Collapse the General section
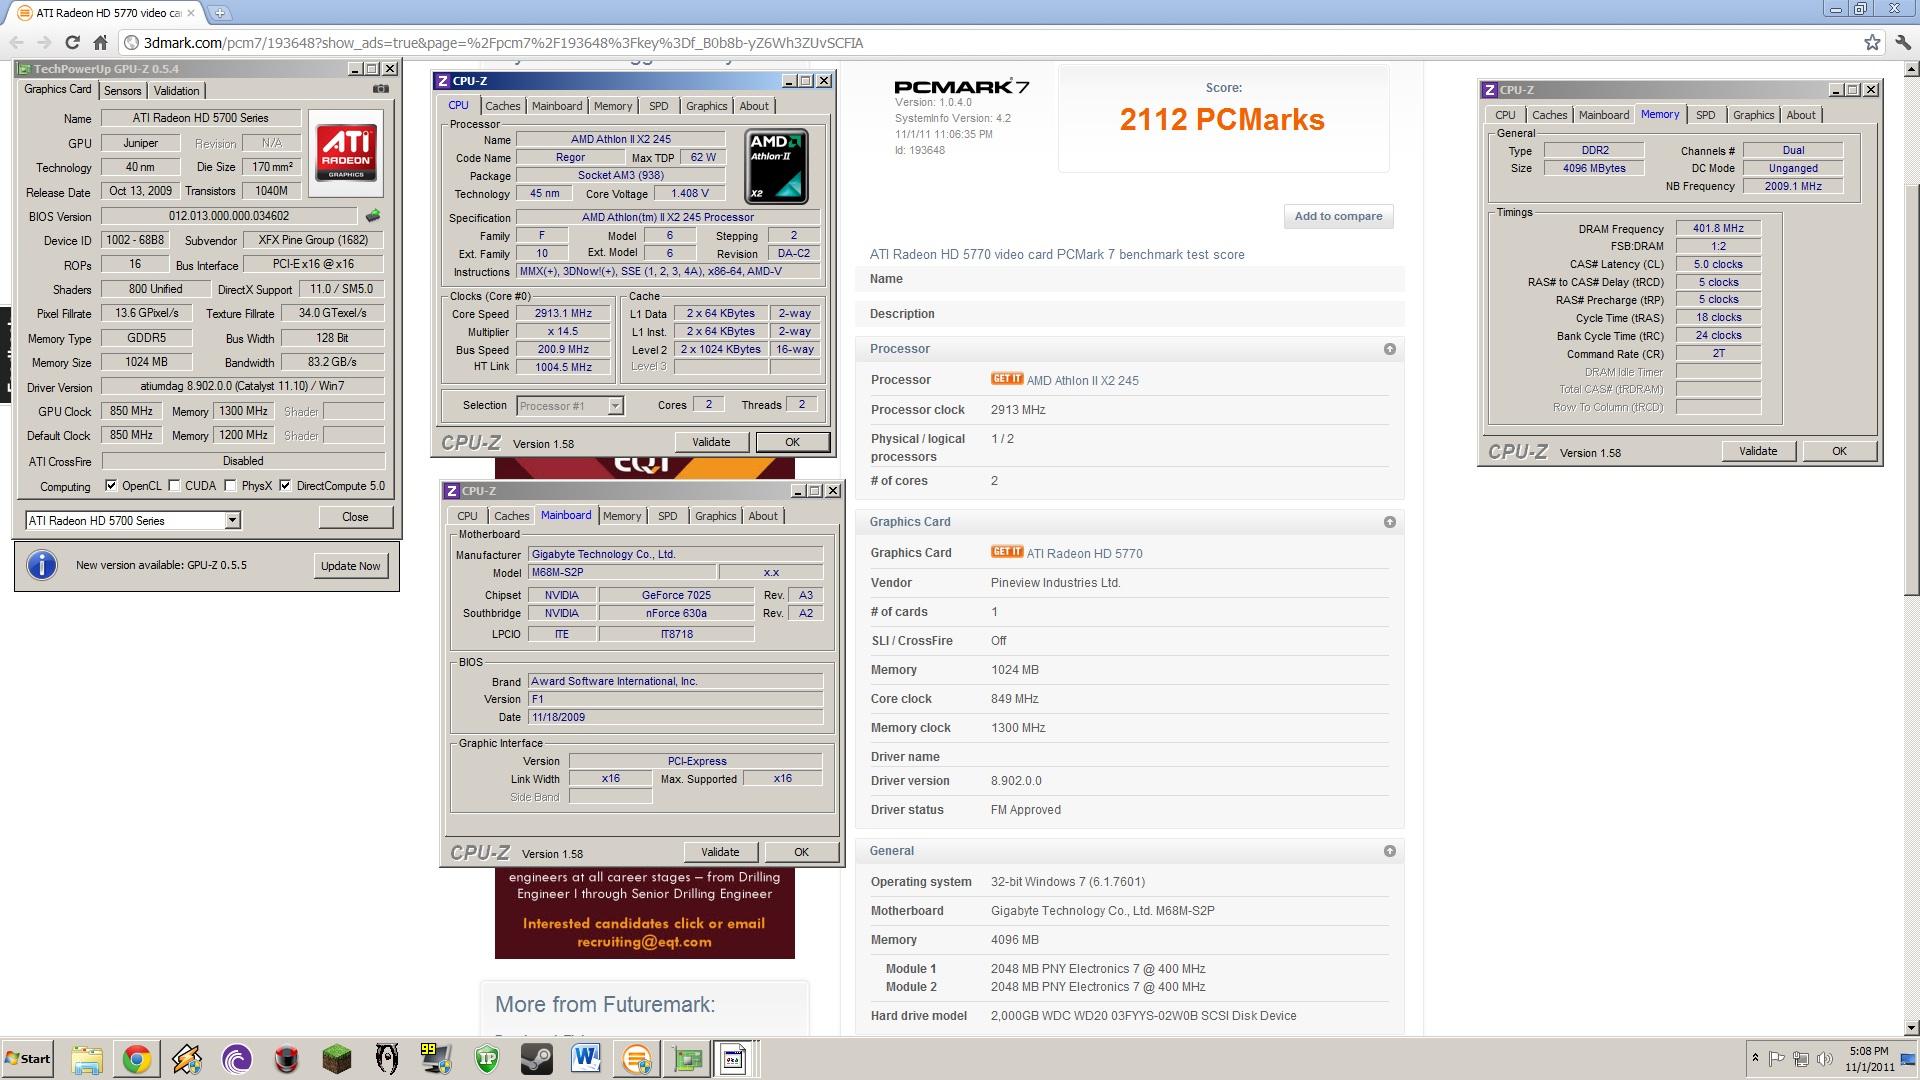 pos(1389,851)
